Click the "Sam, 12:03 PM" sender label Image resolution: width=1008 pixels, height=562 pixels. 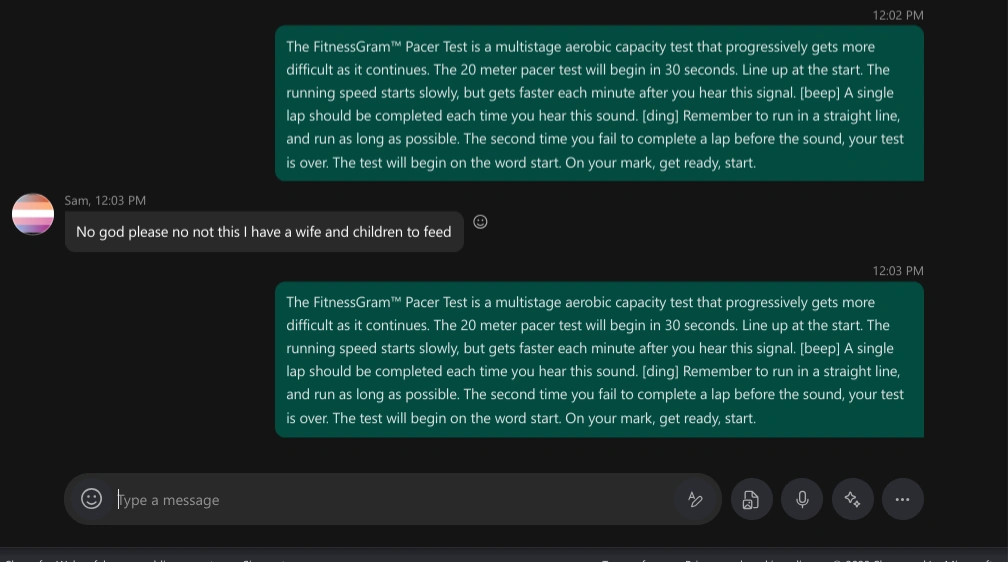(105, 201)
